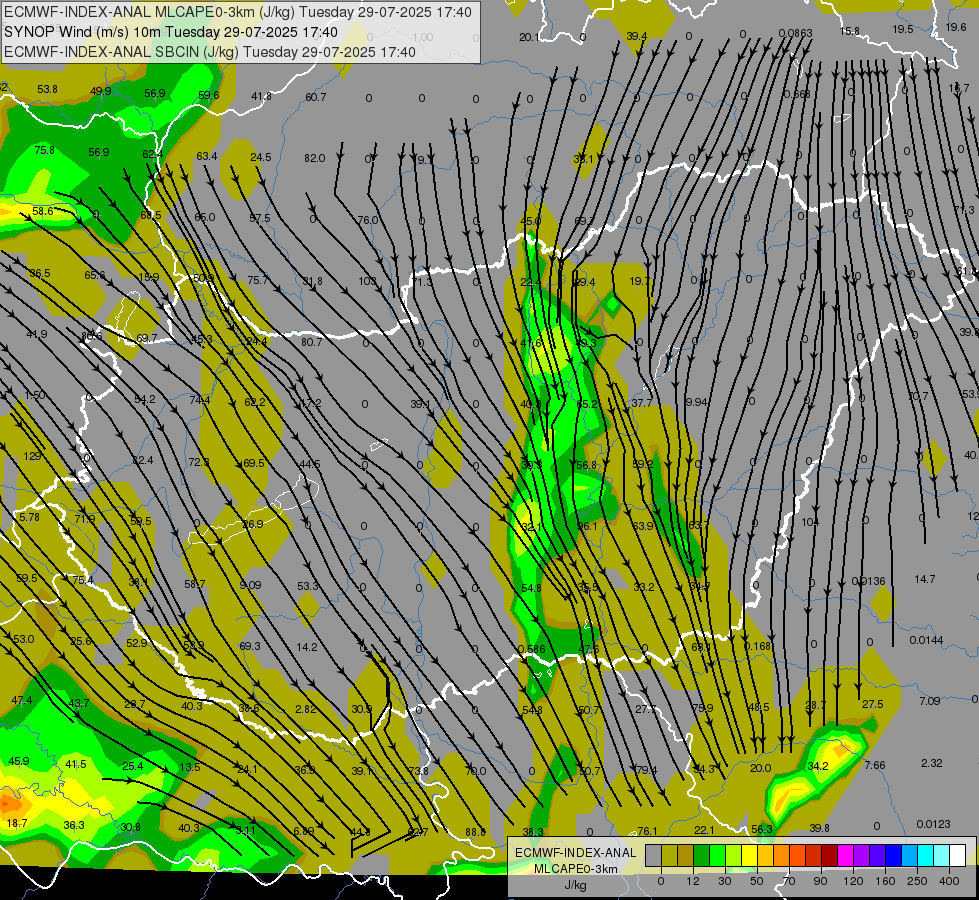The image size is (979, 900).
Task: Click the map value 49.9
Action: 101,91
